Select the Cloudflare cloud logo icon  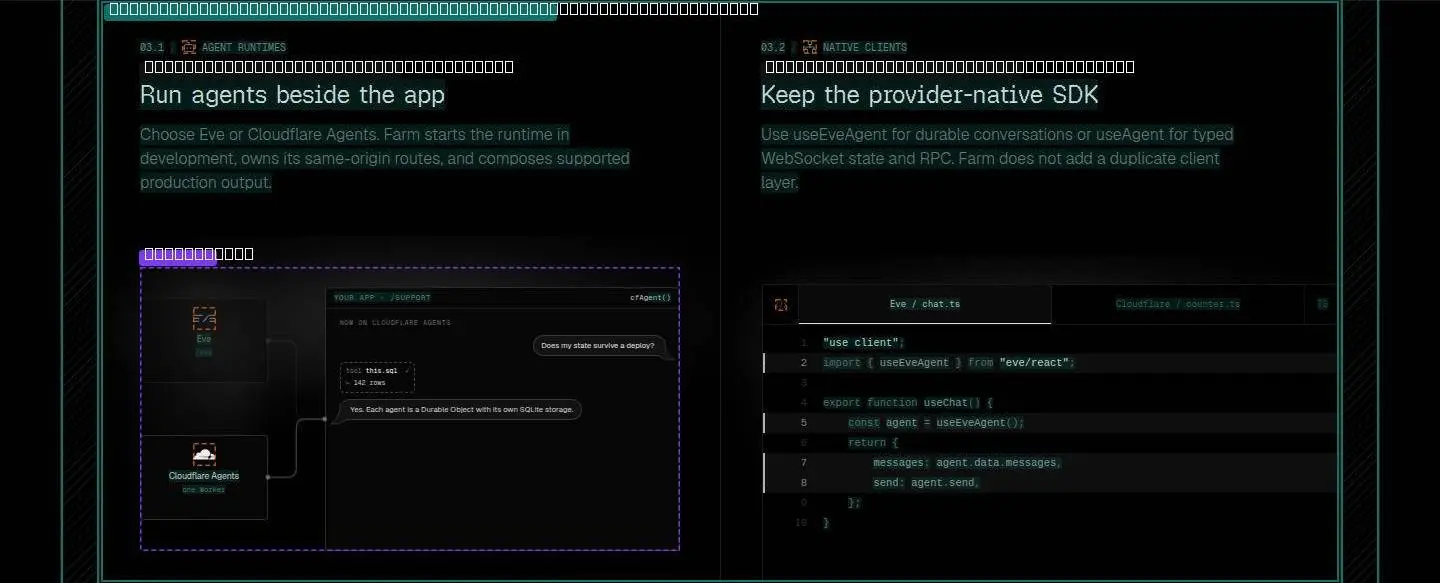click(x=204, y=454)
